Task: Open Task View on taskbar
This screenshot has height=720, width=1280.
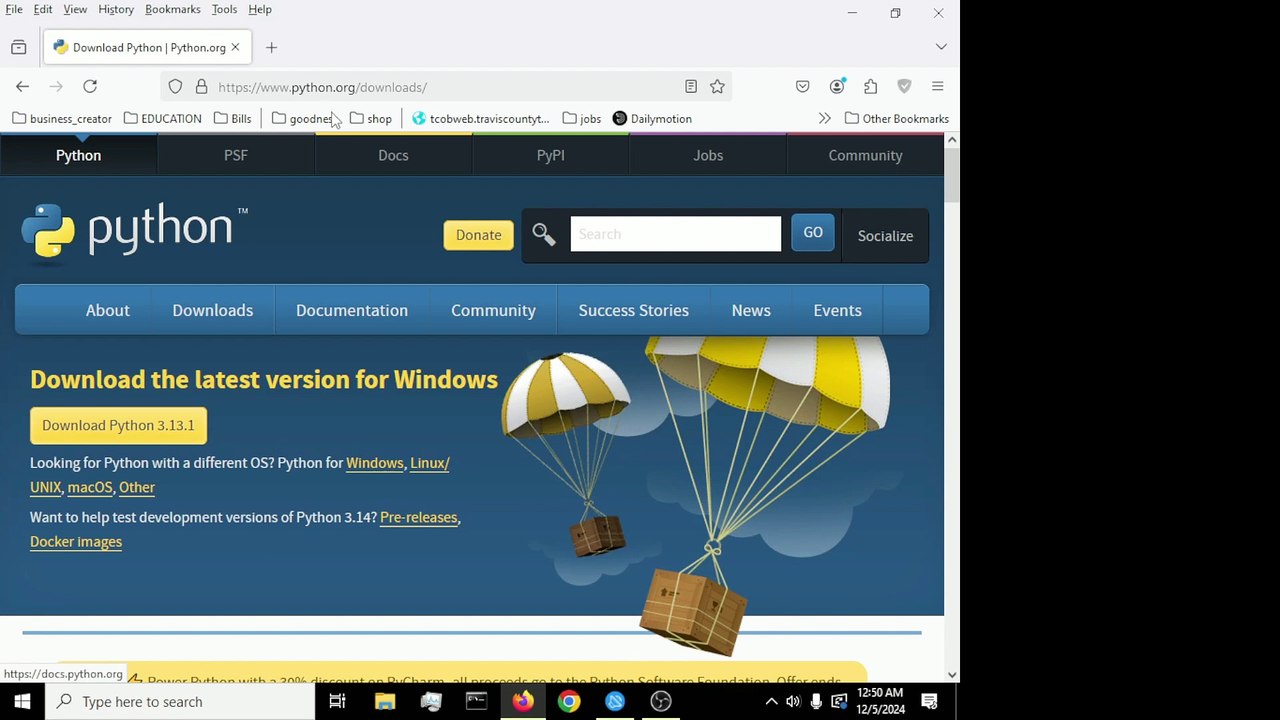Action: click(337, 702)
